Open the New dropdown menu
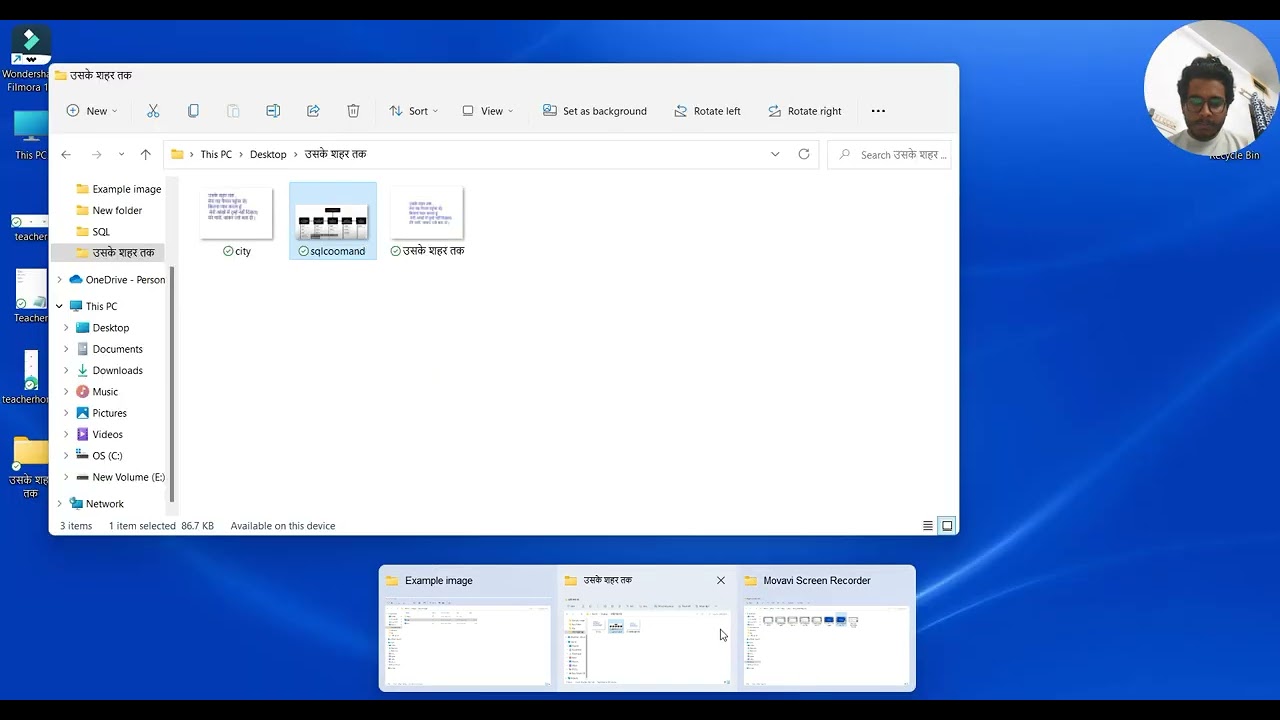The width and height of the screenshot is (1280, 720). point(92,111)
